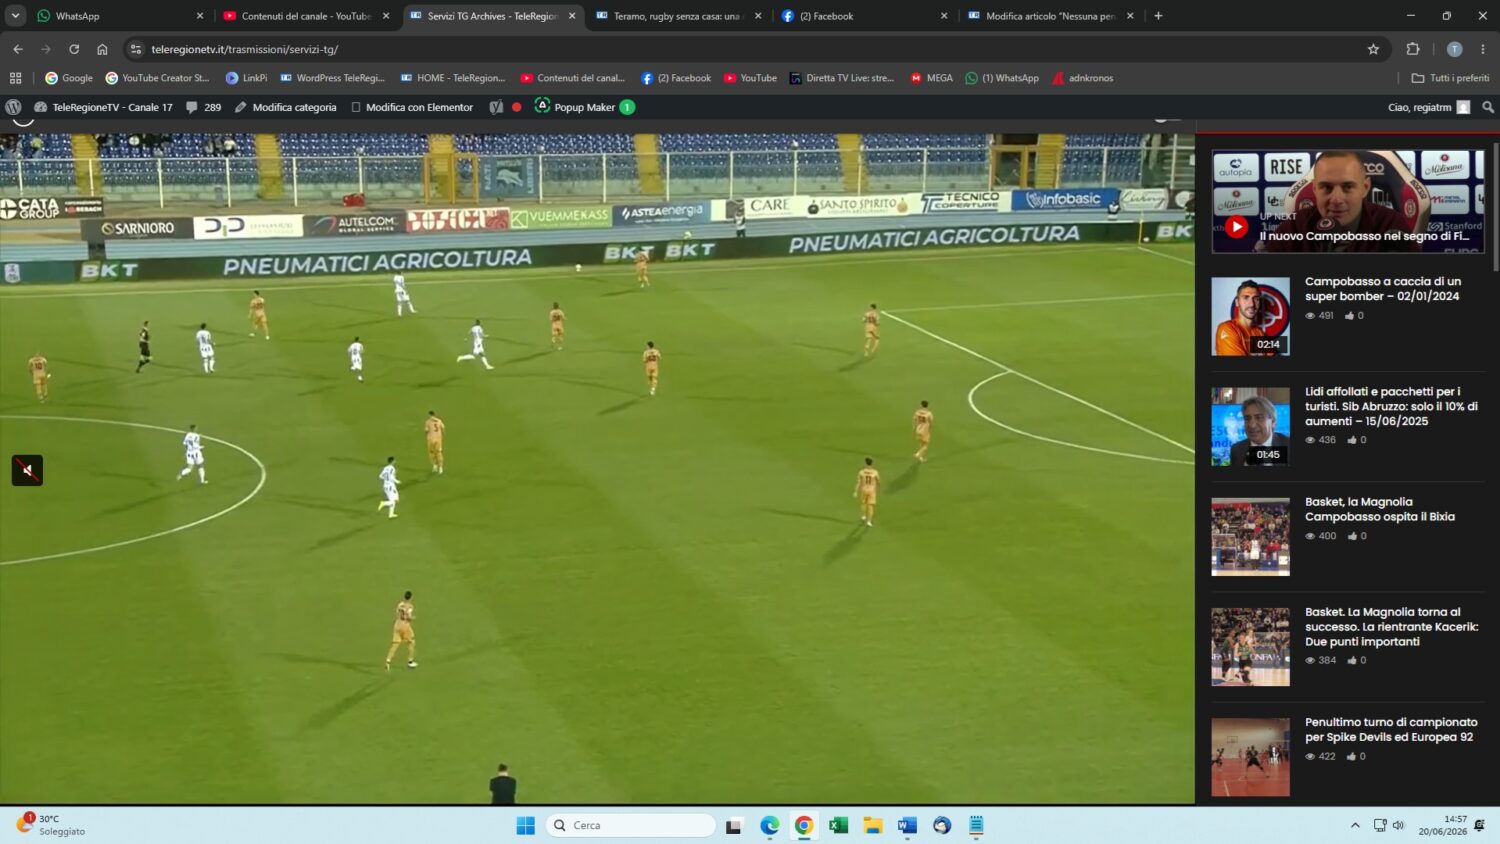This screenshot has height=844, width=1500.
Task: Open Word from the taskbar
Action: [907, 825]
